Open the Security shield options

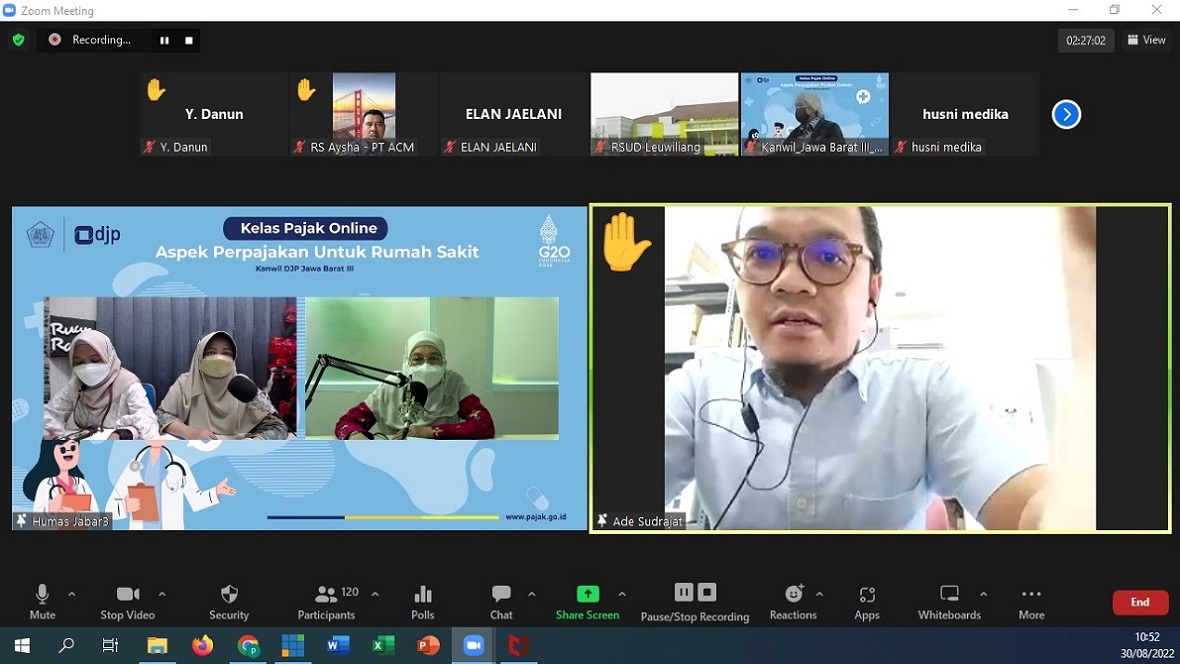[x=229, y=602]
